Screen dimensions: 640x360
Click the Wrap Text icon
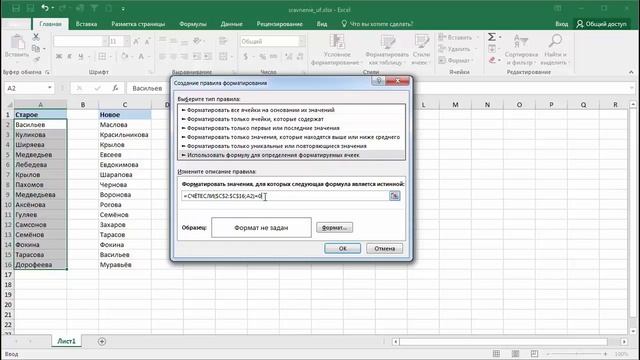click(x=223, y=41)
